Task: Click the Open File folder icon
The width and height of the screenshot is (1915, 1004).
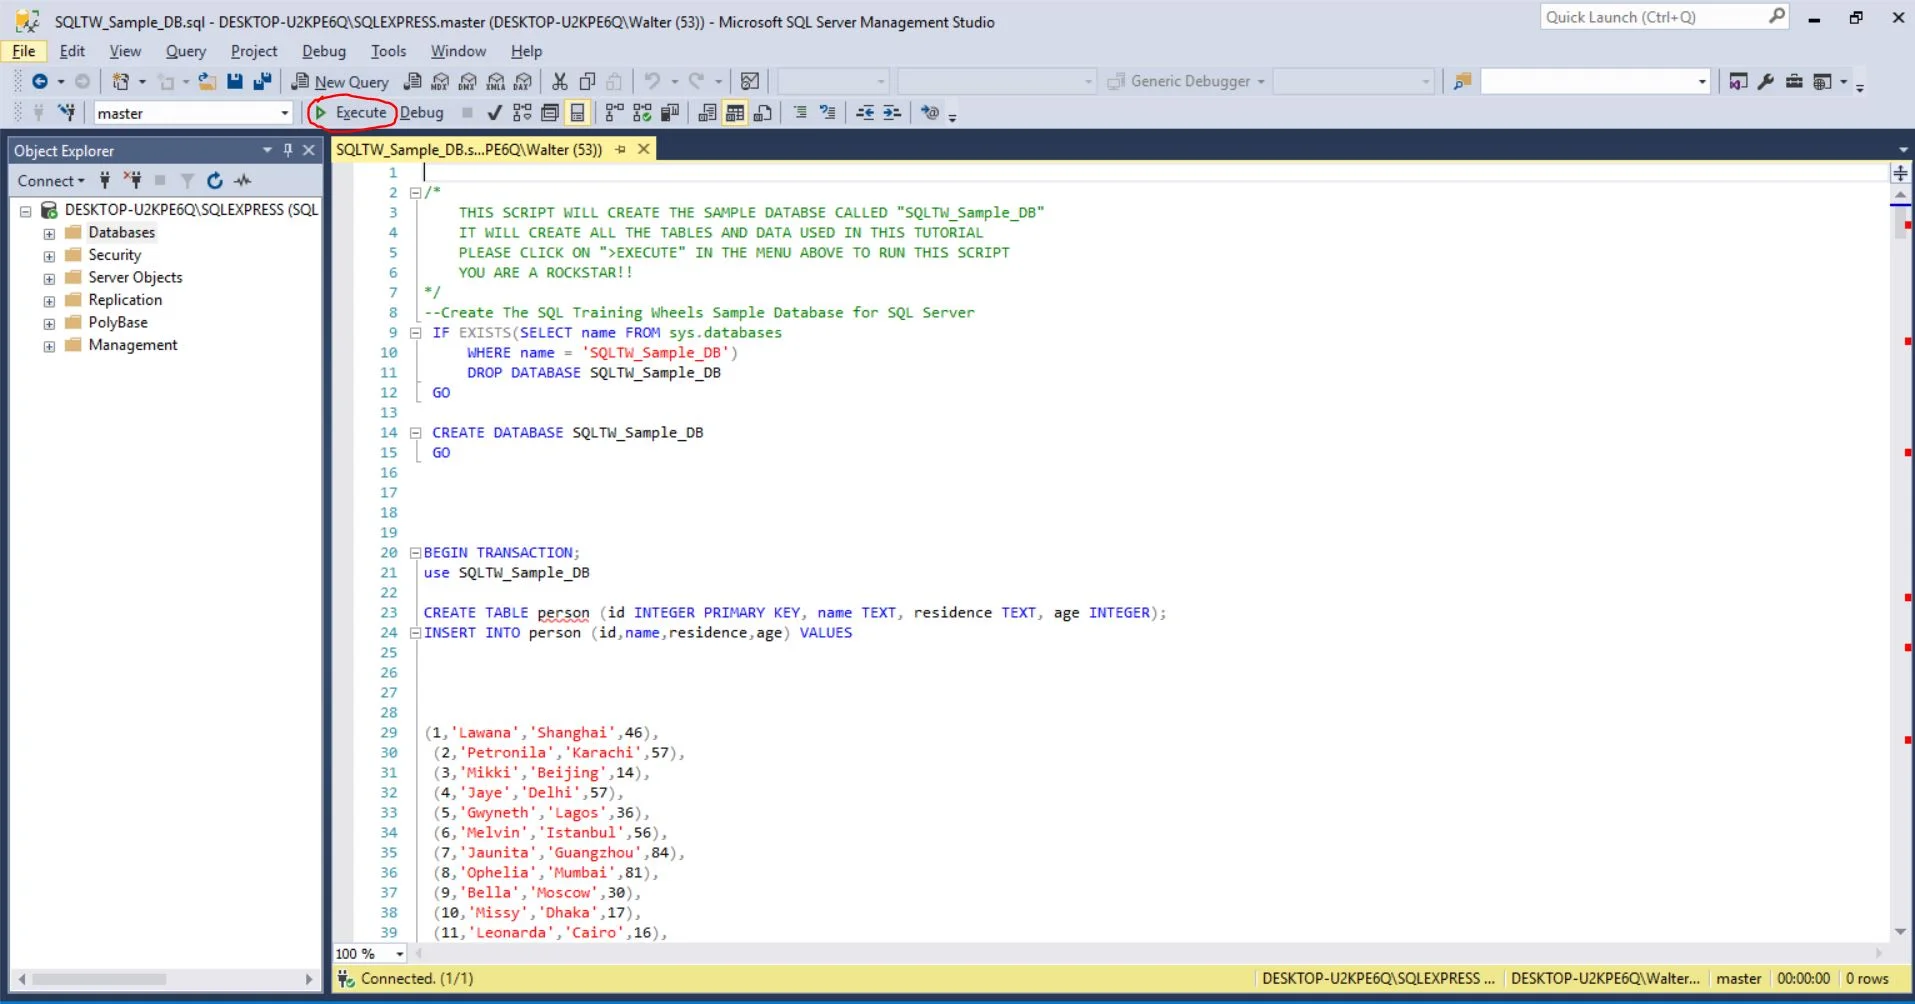Action: click(x=207, y=81)
